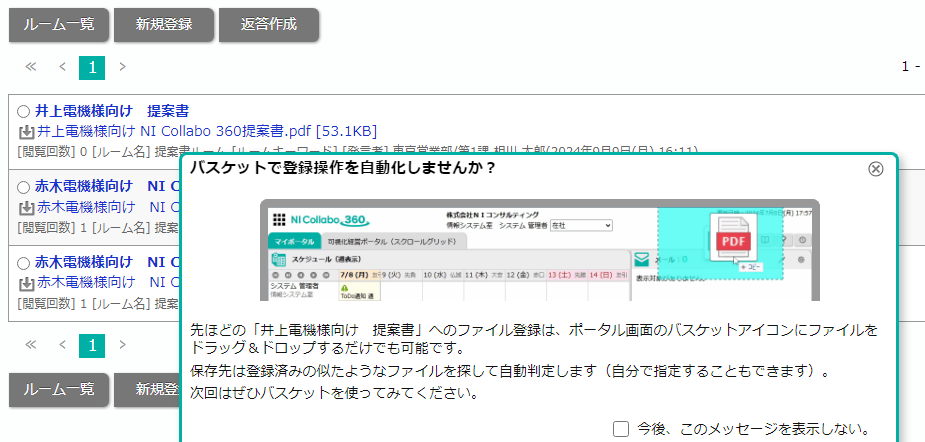Open 井上電機様向け 提案書 title link
The image size is (925, 442).
[112, 111]
